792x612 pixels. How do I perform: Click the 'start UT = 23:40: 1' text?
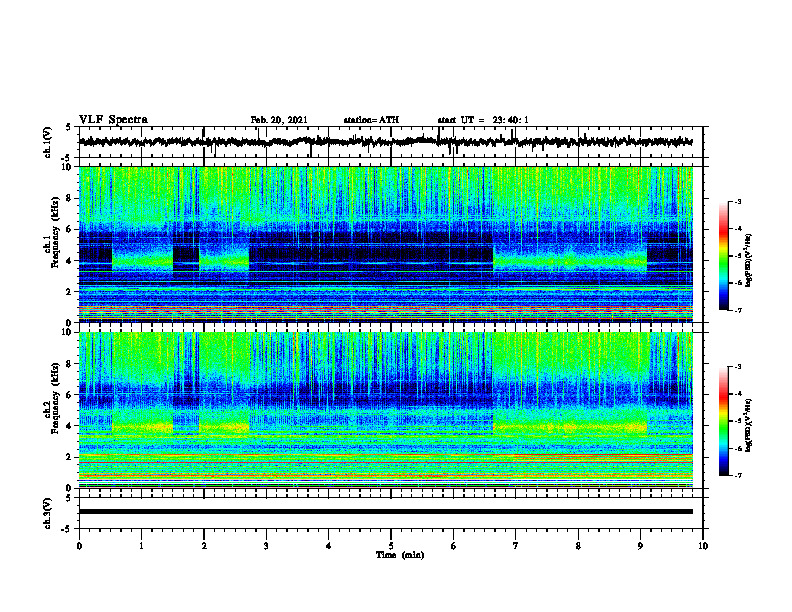(x=483, y=120)
